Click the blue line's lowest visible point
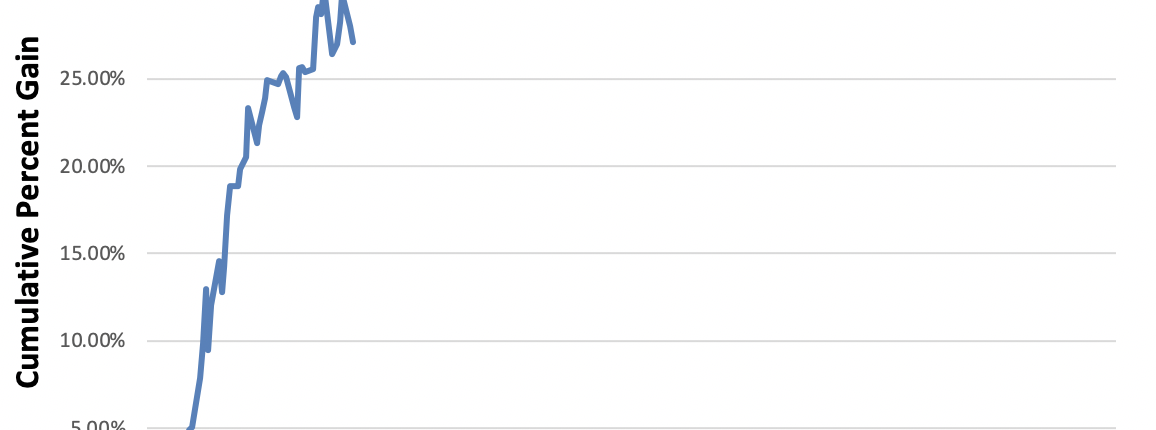Screen dimensions: 1156x430 pos(190,427)
